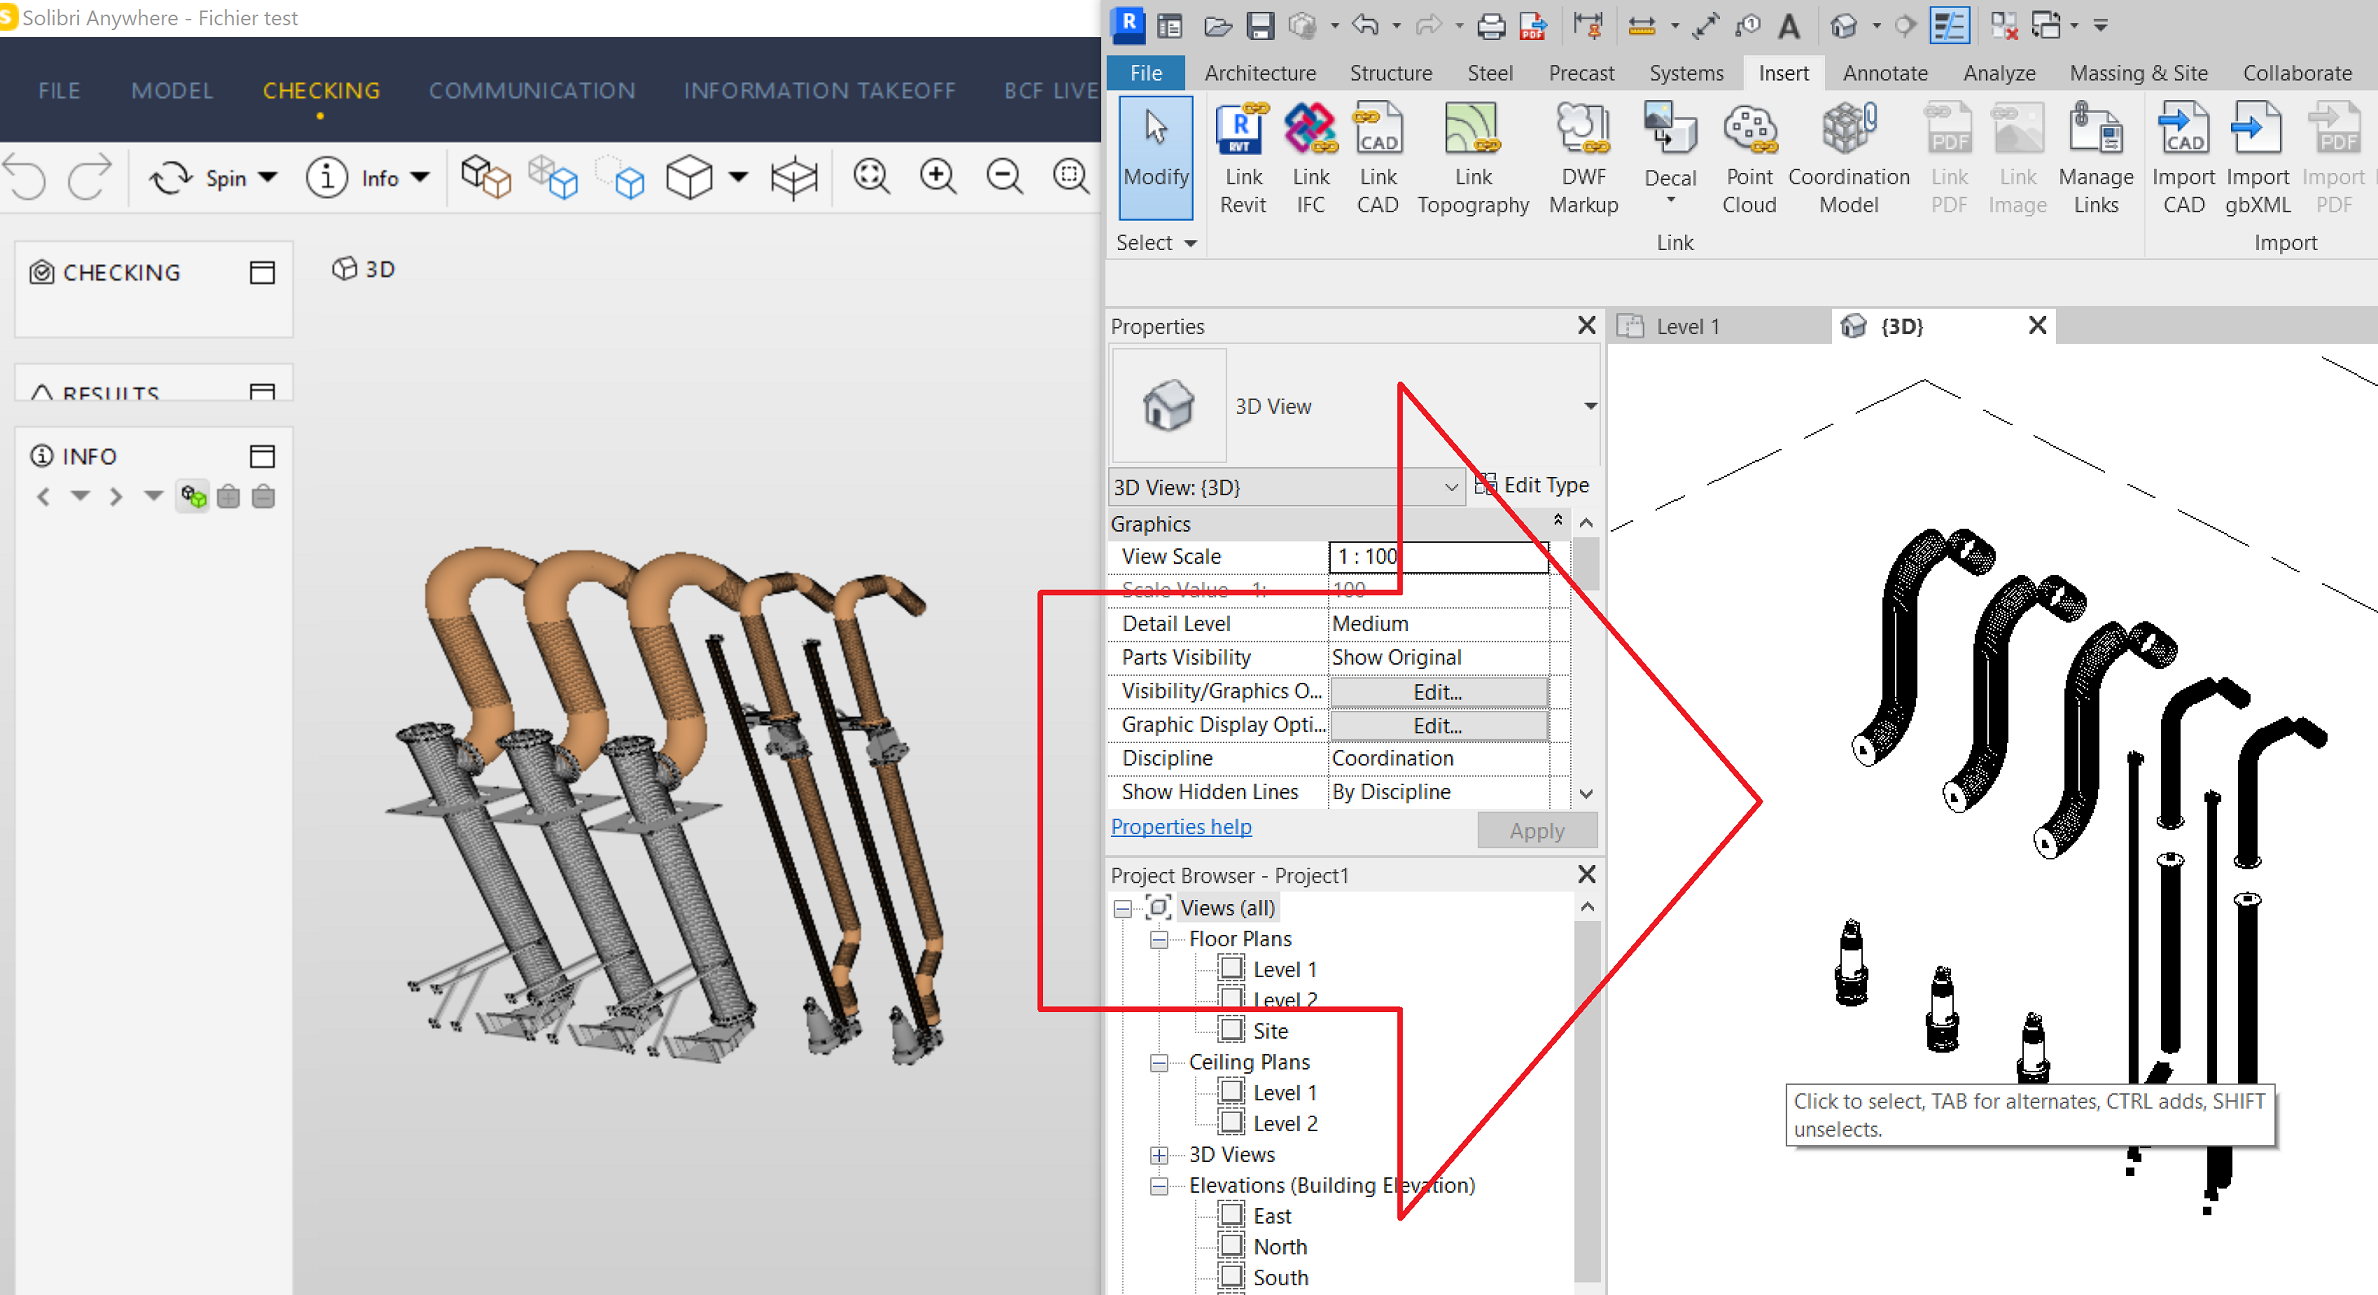
Task: Open the Properties help link
Action: point(1180,826)
